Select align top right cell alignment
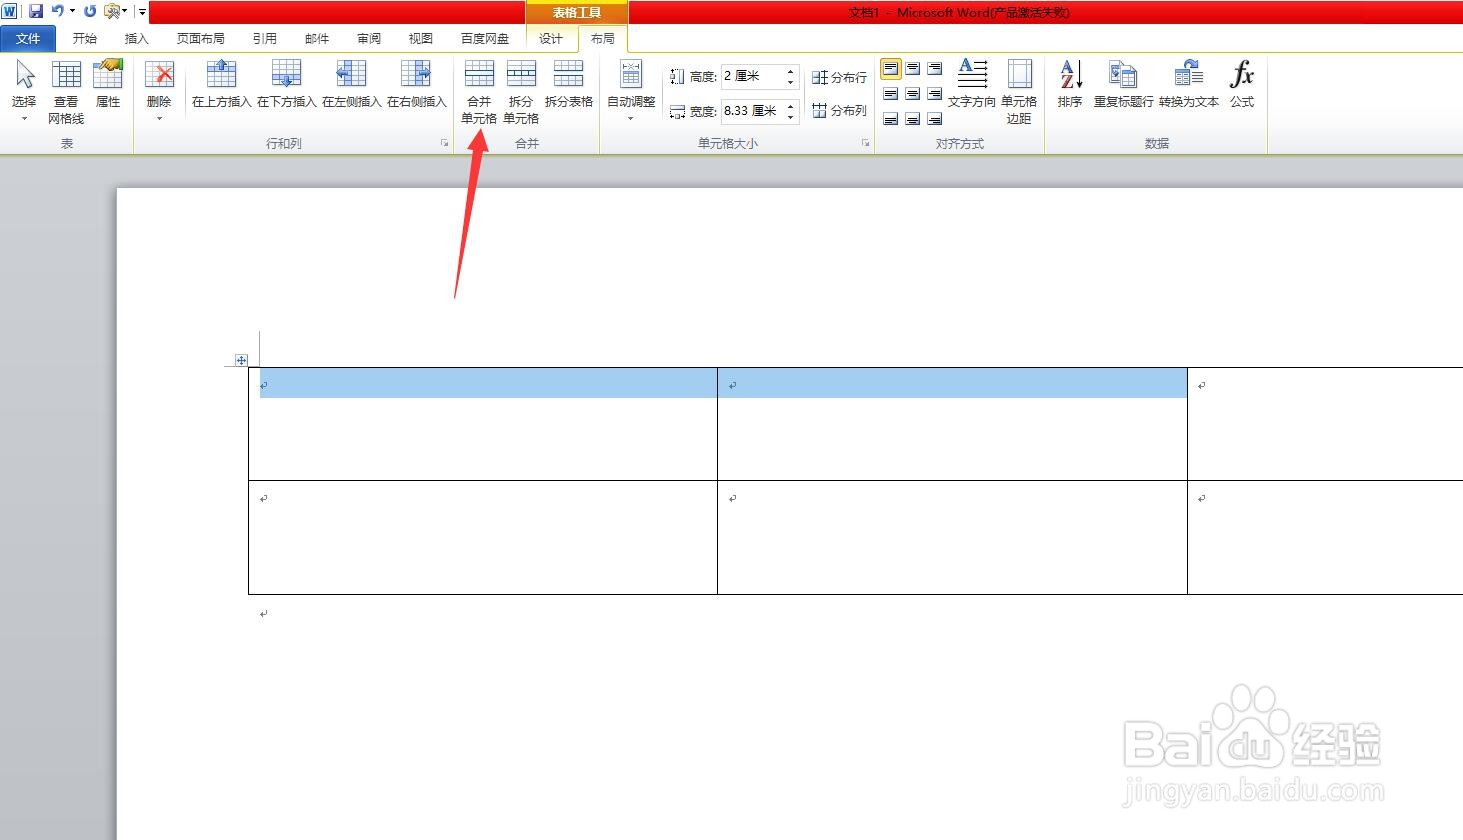 (935, 69)
